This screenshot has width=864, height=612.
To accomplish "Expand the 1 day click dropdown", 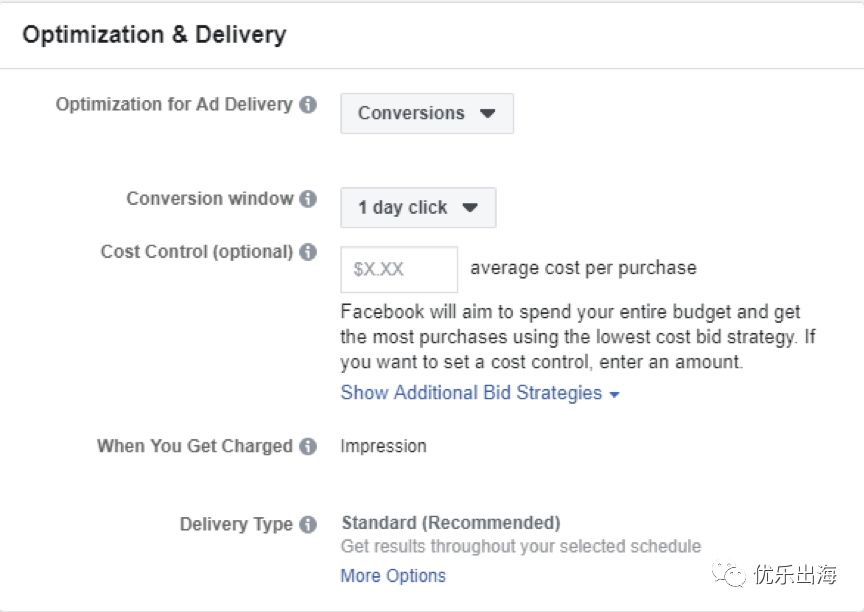I will [x=418, y=208].
